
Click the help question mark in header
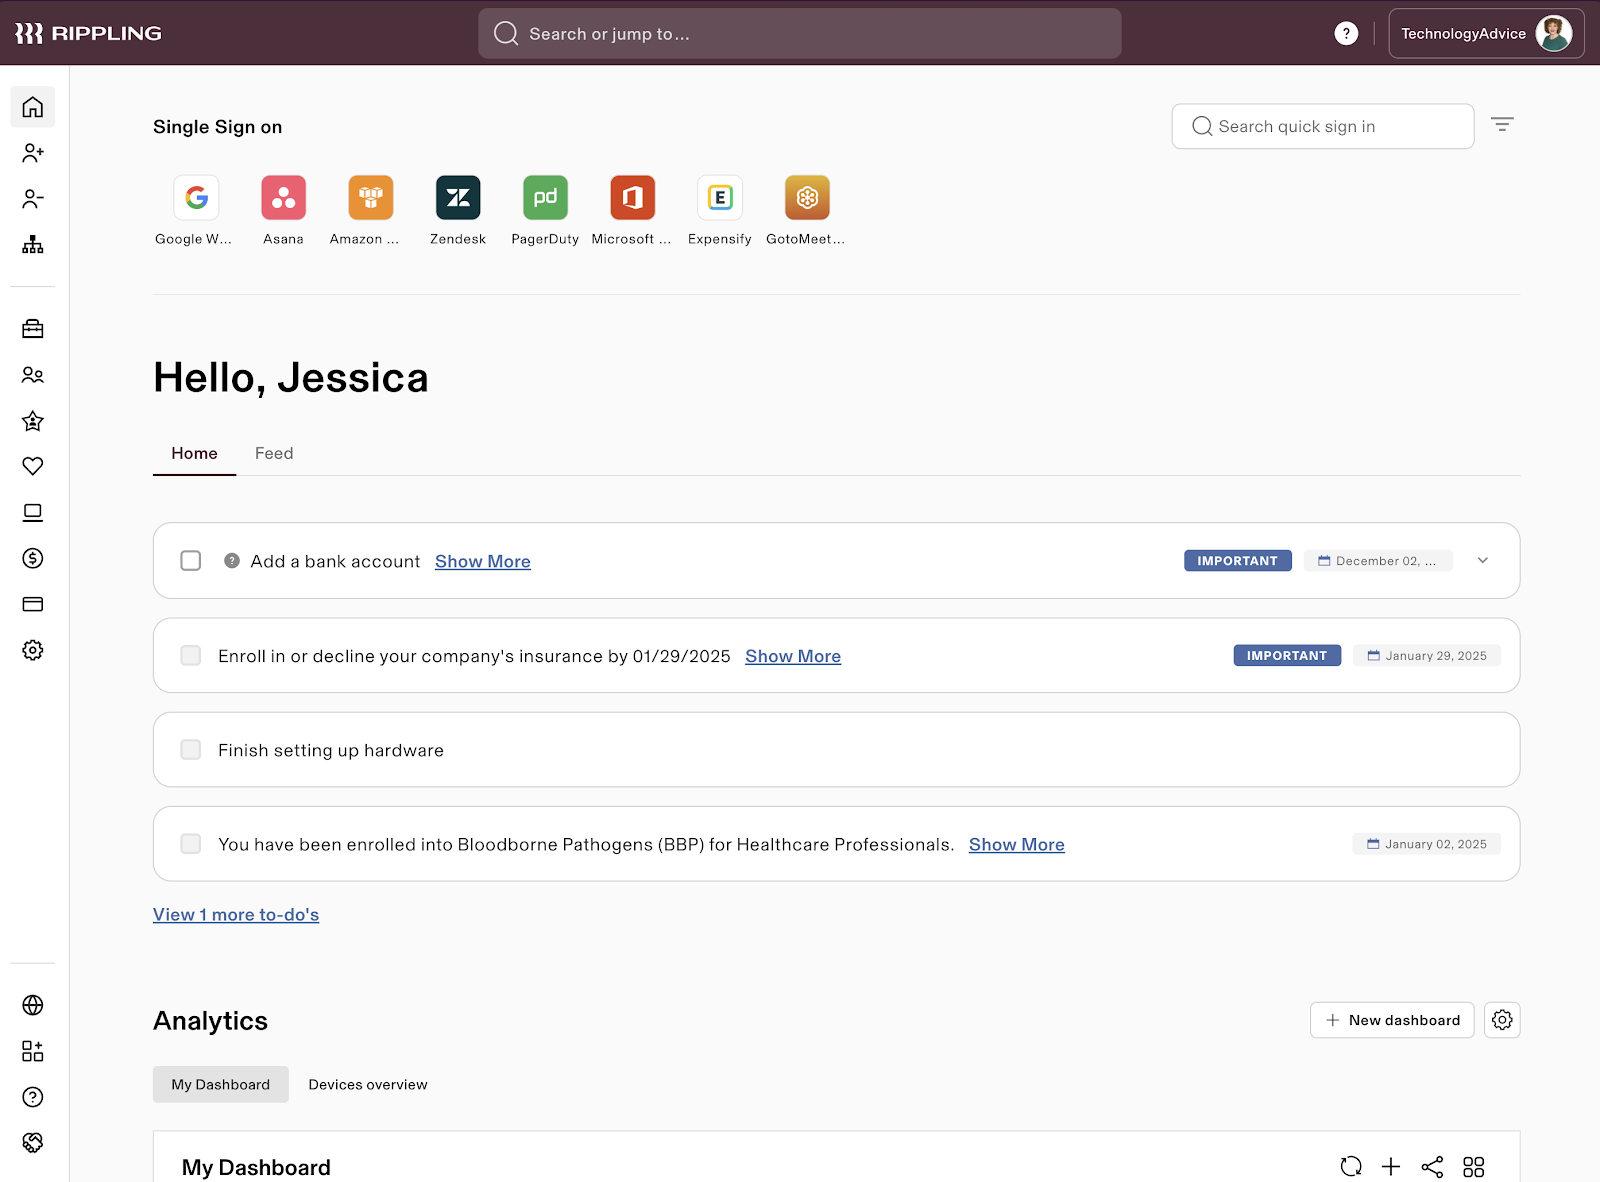[x=1346, y=34]
